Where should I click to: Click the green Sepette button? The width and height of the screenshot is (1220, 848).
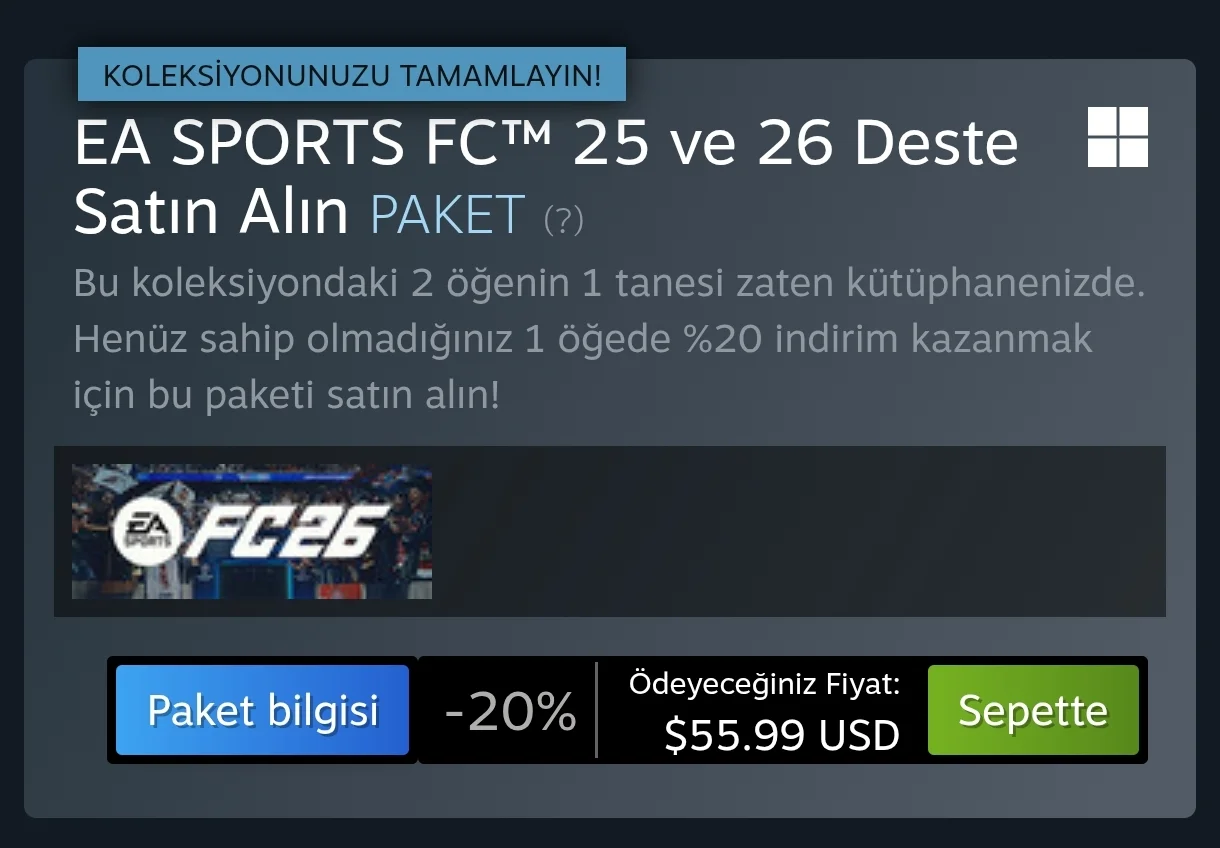(1033, 710)
